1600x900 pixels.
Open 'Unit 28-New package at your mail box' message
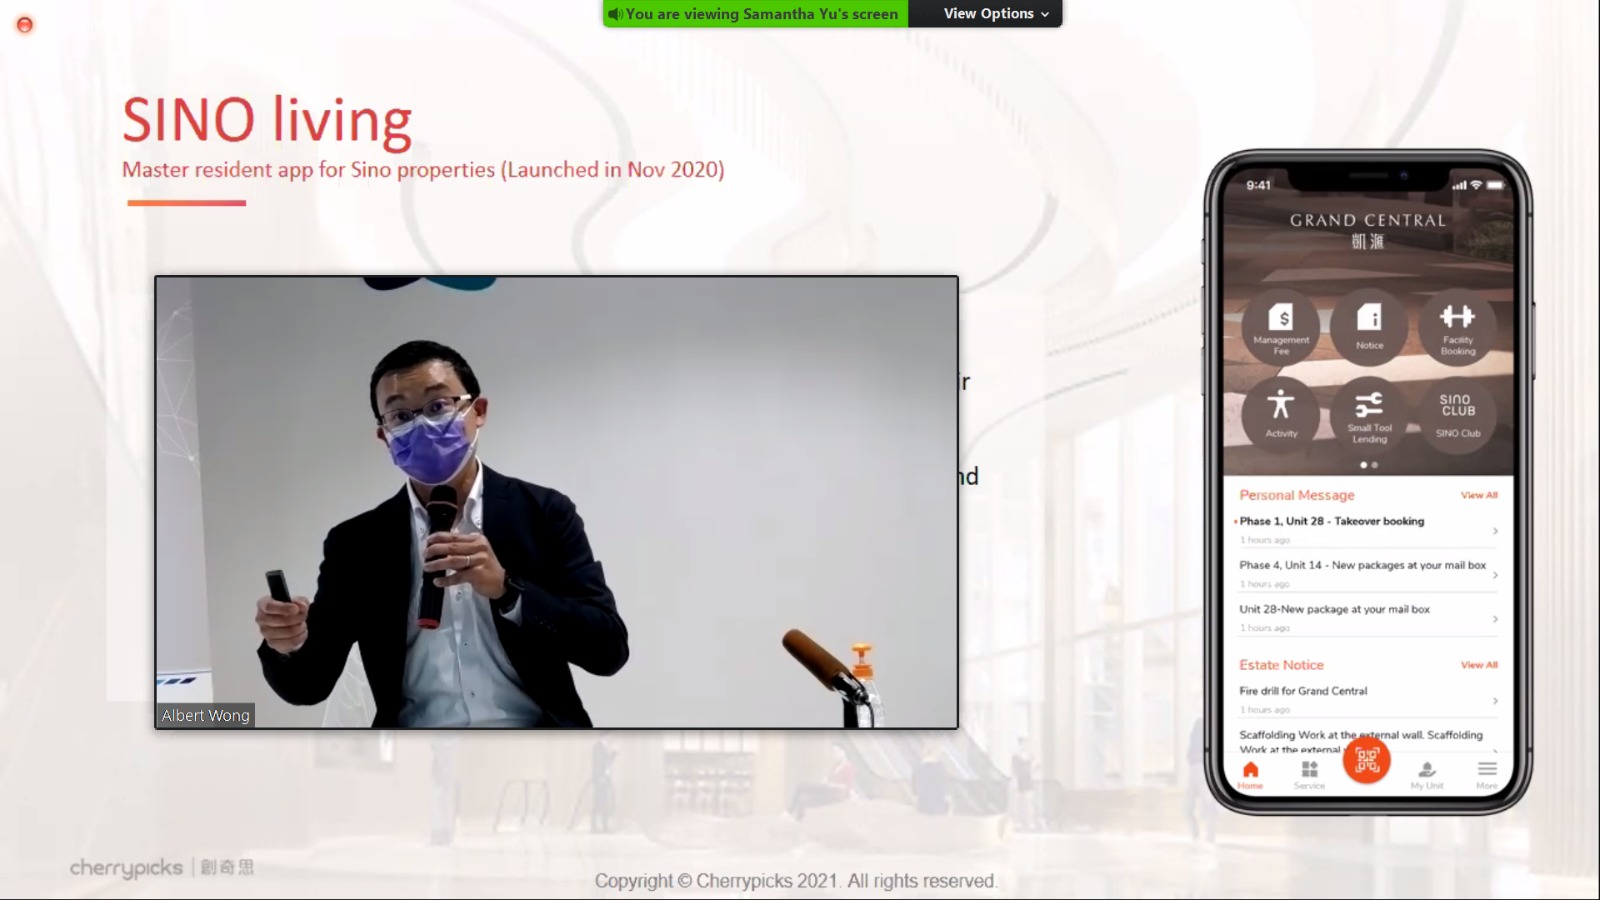click(1367, 618)
